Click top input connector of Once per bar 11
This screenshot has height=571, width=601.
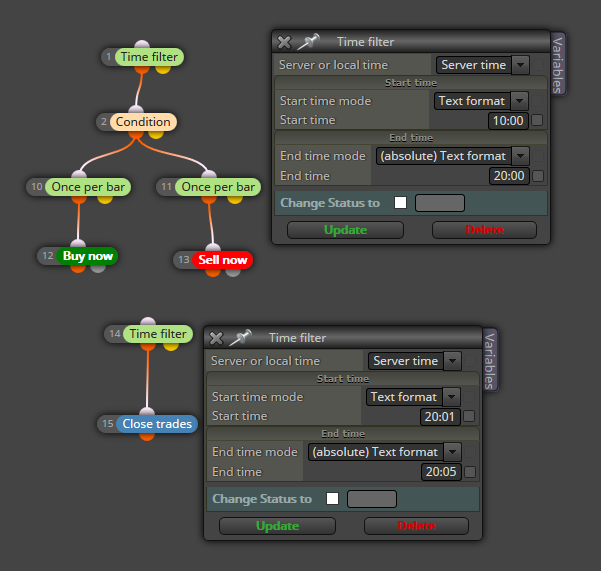pyautogui.click(x=209, y=174)
